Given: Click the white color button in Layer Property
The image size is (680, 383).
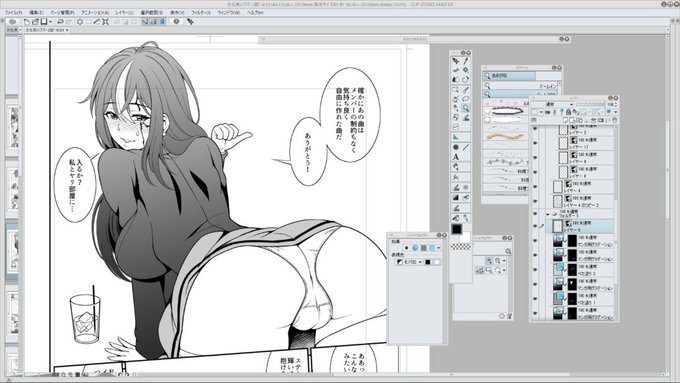Looking at the screenshot, I should pyautogui.click(x=436, y=262).
